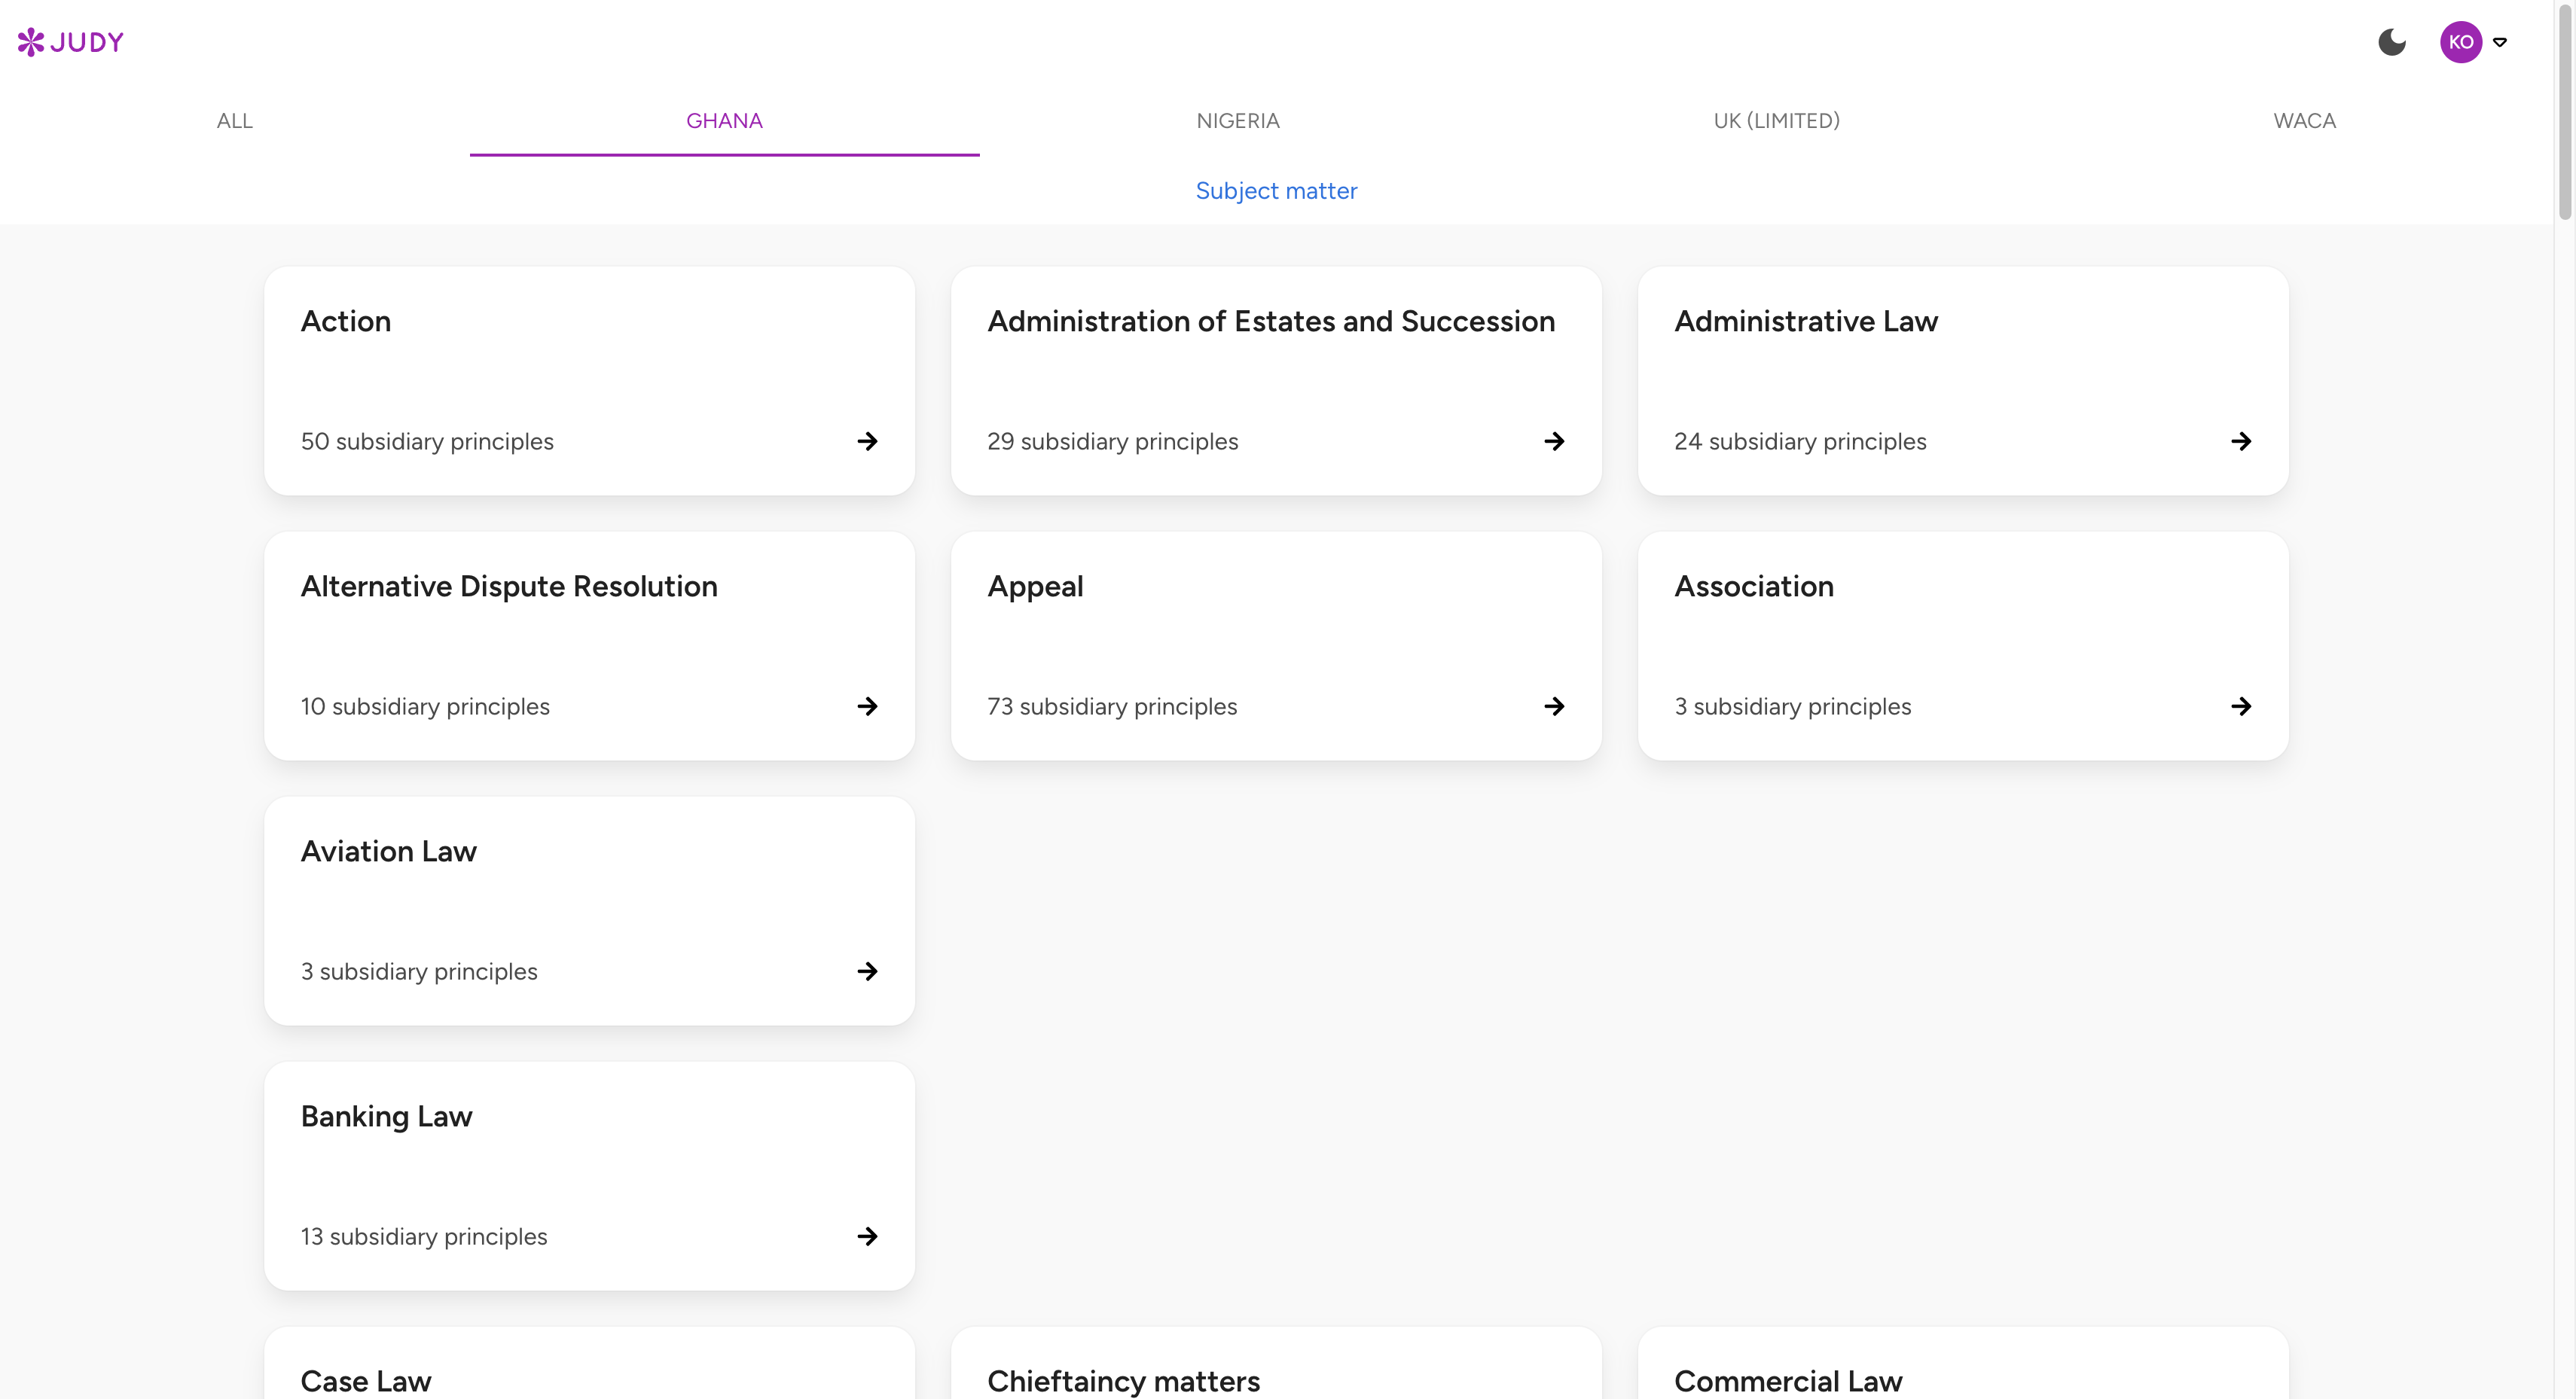The width and height of the screenshot is (2576, 1399).
Task: Expand the account dropdown chevron
Action: (2501, 41)
